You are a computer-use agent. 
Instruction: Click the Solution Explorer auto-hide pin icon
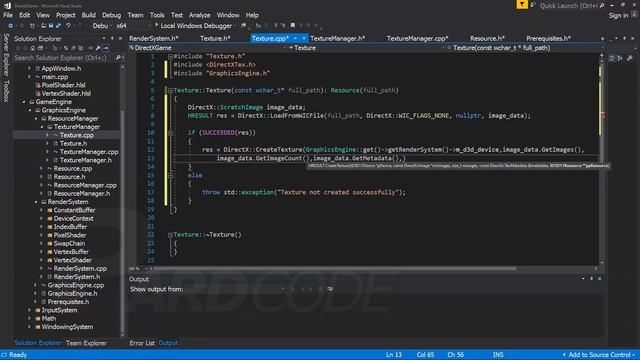tap(112, 38)
